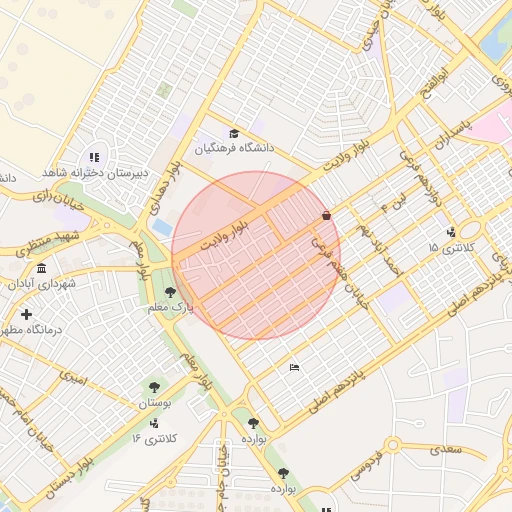Open the police icon for کلانتری ۱۶
Image resolution: width=512 pixels, height=512 pixels.
pos(154,424)
